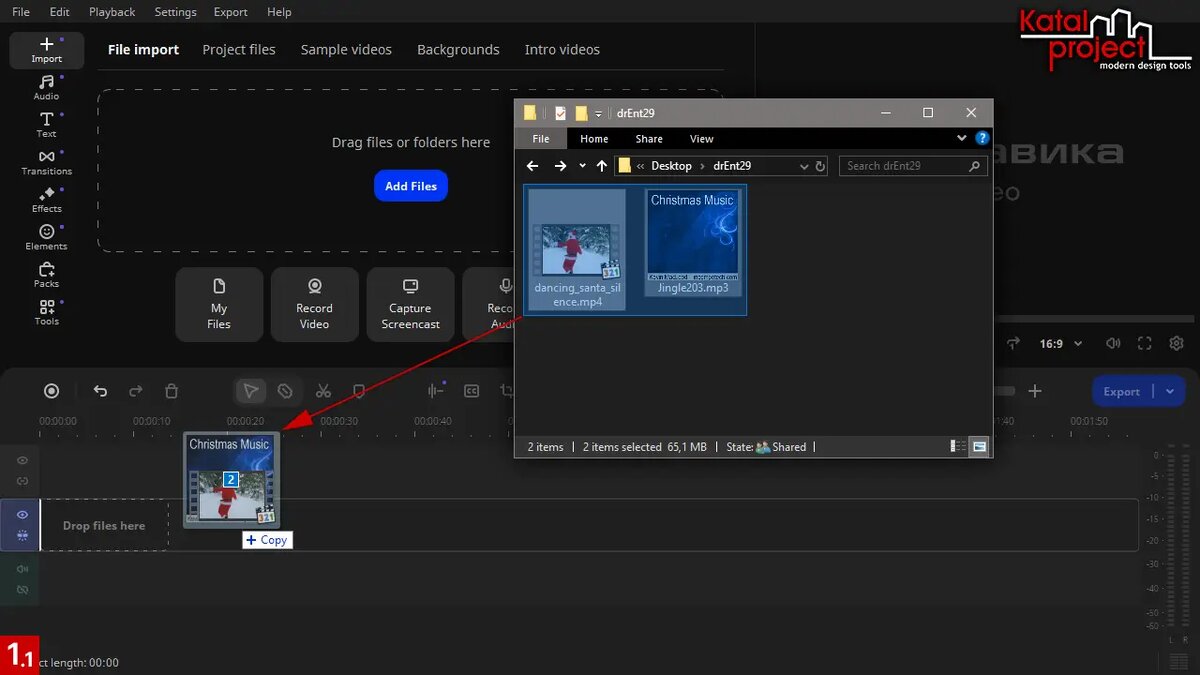Toggle visibility eye of the upper overlay track
This screenshot has width=1200, height=675.
(22, 460)
